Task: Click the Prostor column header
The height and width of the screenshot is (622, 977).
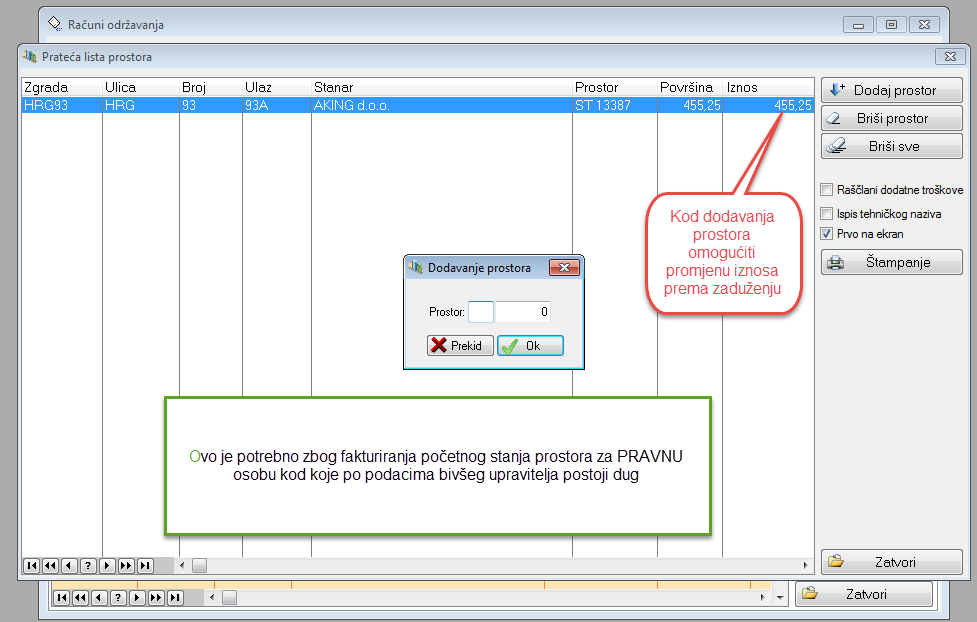Action: [615, 87]
